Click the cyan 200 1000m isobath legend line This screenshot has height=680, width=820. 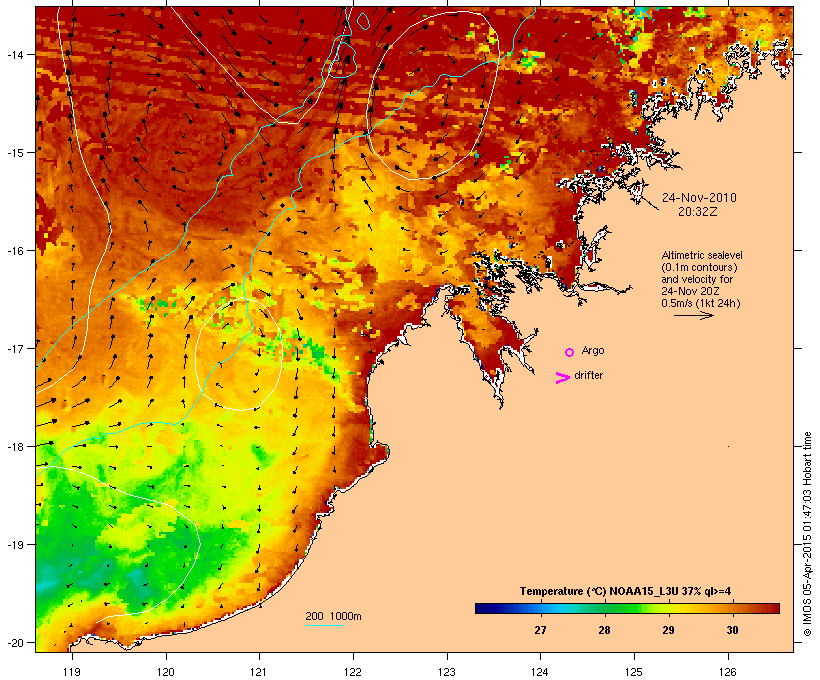point(324,625)
